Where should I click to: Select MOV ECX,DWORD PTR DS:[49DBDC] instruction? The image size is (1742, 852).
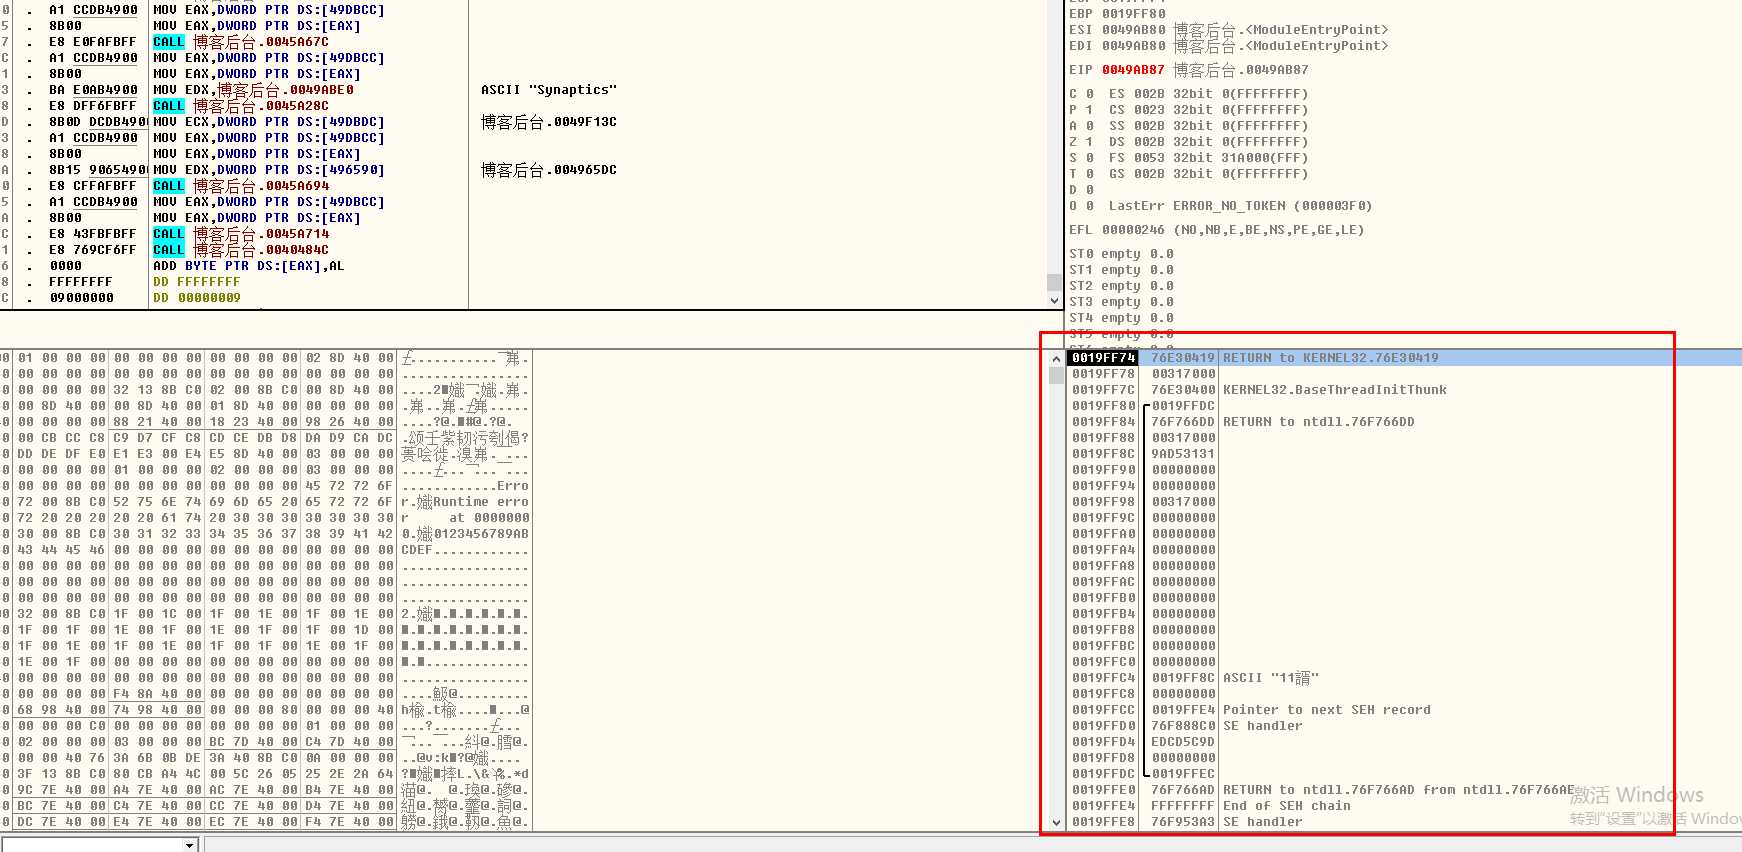269,122
